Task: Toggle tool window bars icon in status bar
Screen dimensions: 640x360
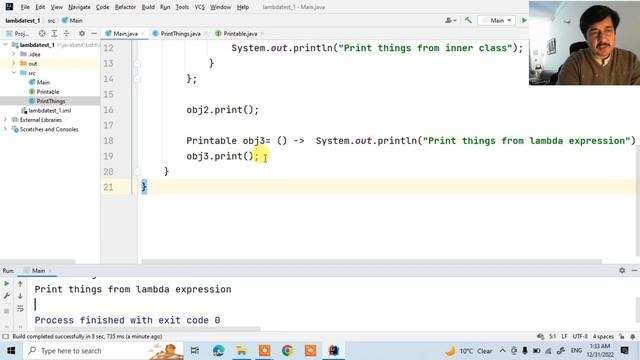Action: [5, 336]
